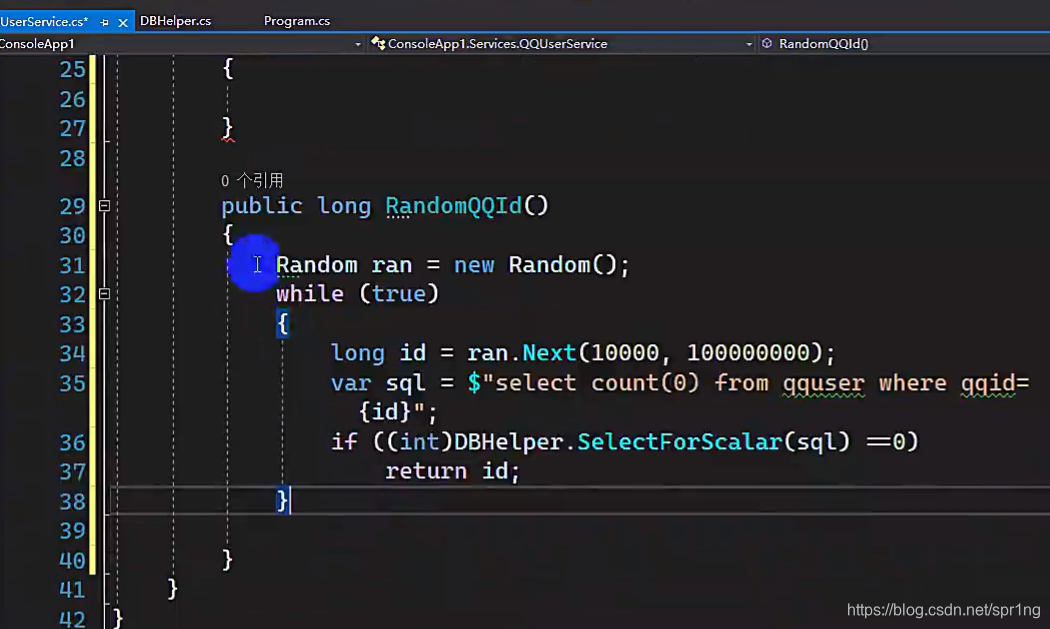Viewport: 1050px width, 629px height.
Task: Collapse the RandomQQId method at line 29
Action: click(x=104, y=206)
